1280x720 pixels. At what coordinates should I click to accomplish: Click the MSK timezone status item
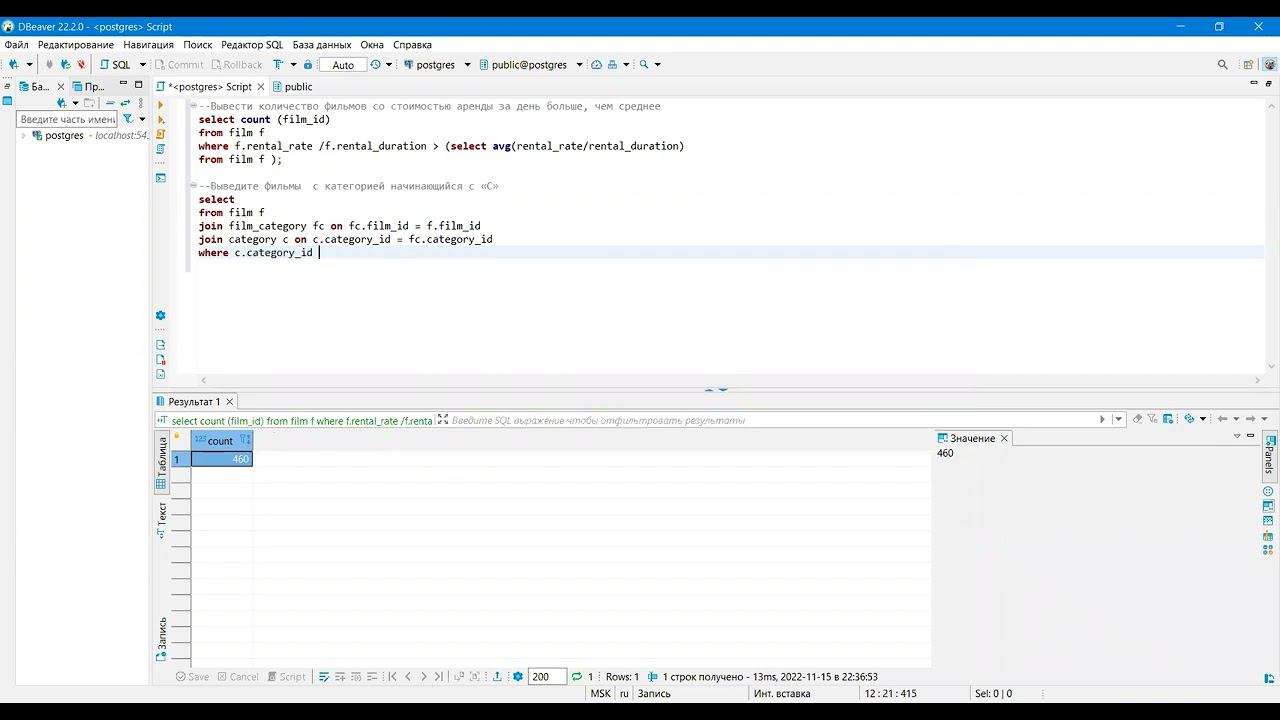coord(600,693)
